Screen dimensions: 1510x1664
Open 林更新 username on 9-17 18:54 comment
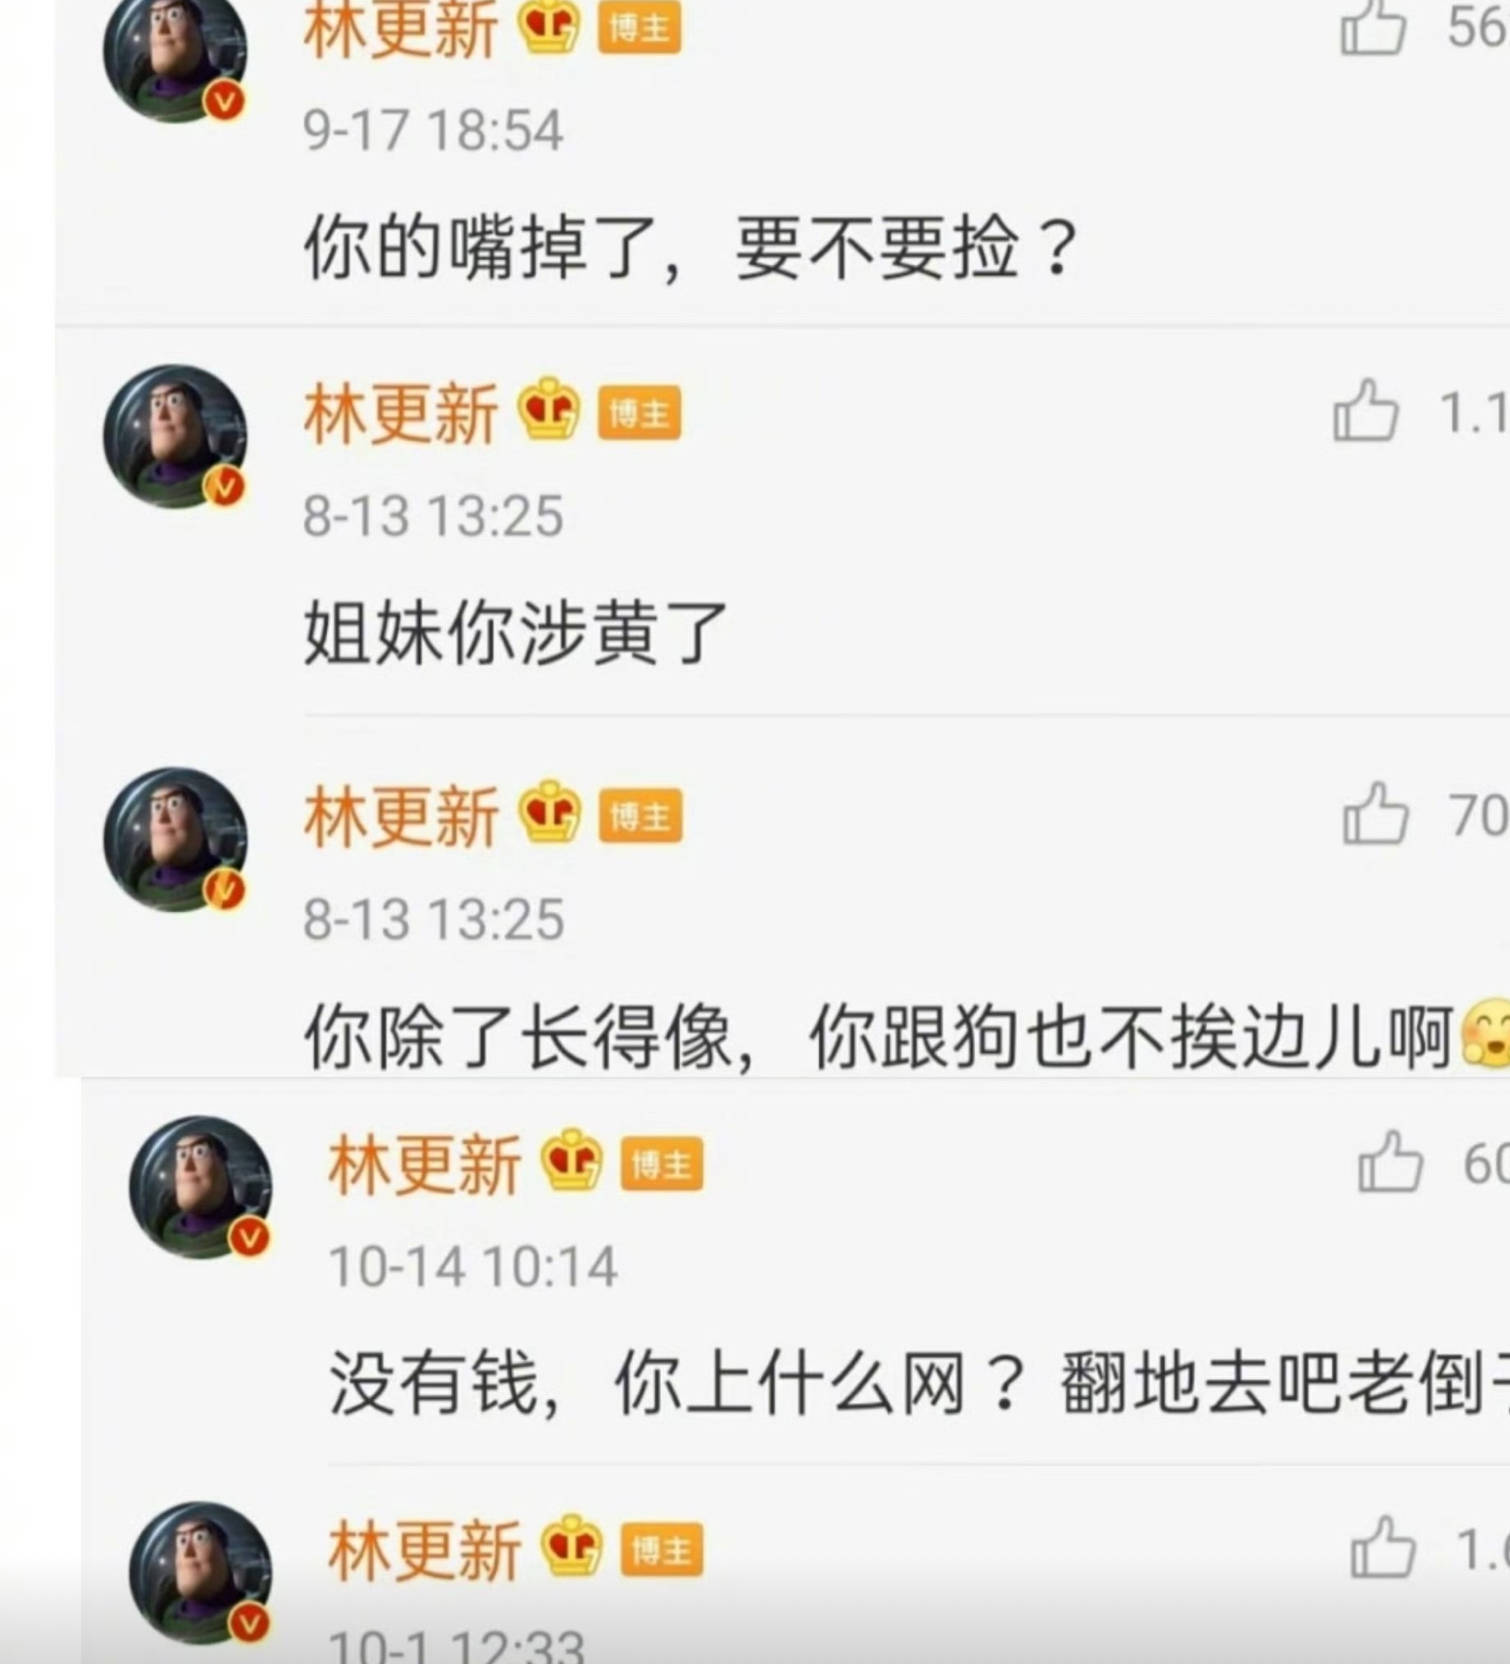coord(400,28)
